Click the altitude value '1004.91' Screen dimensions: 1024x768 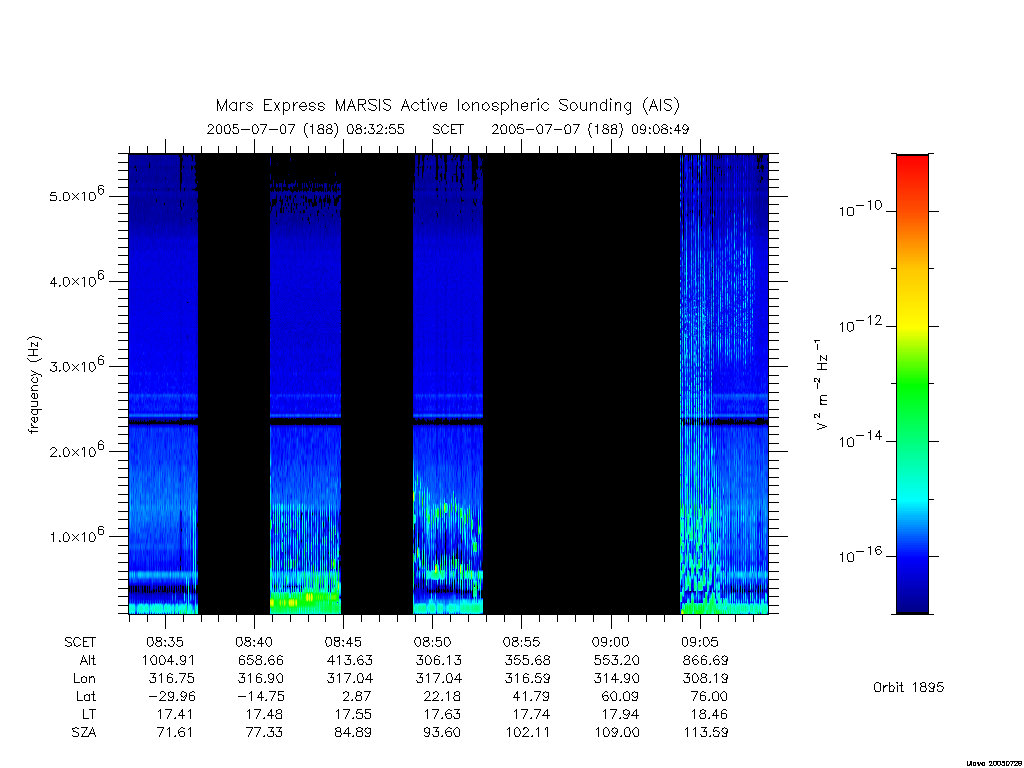point(168,660)
